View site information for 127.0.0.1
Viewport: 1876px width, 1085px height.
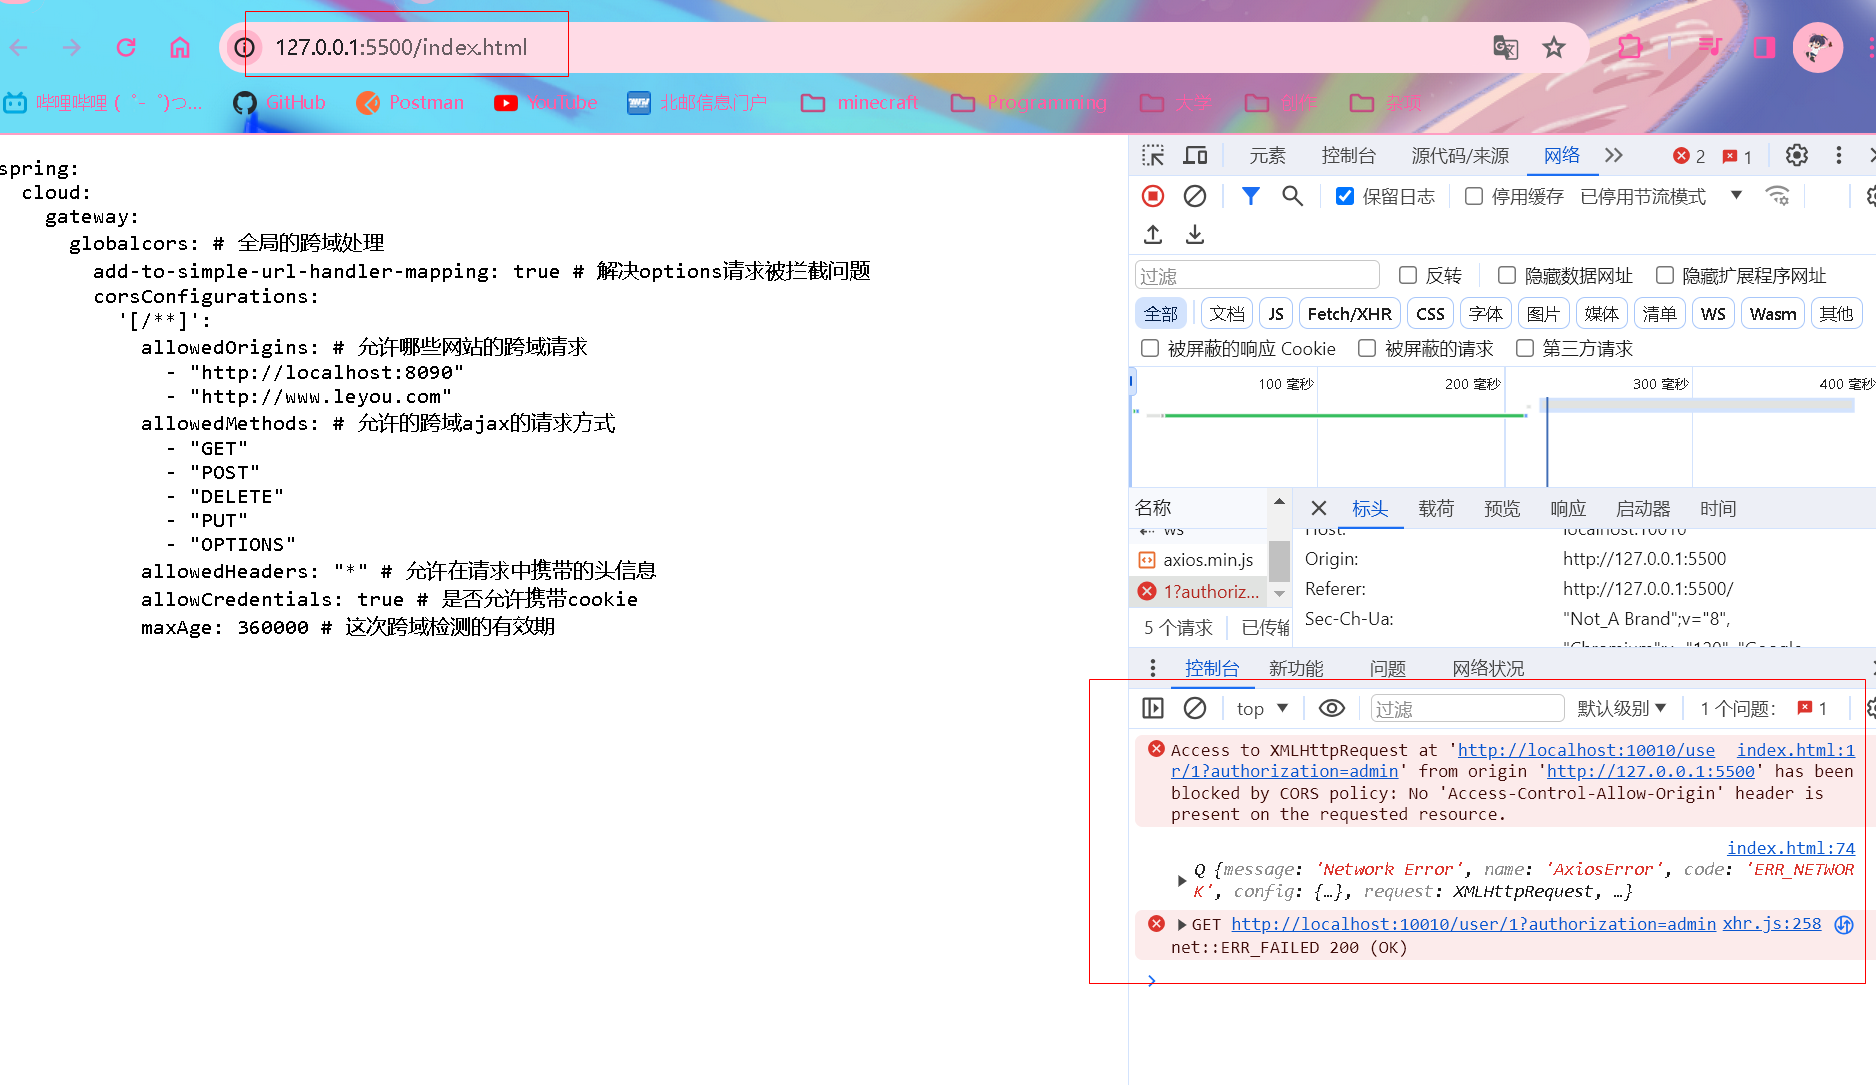[x=244, y=47]
